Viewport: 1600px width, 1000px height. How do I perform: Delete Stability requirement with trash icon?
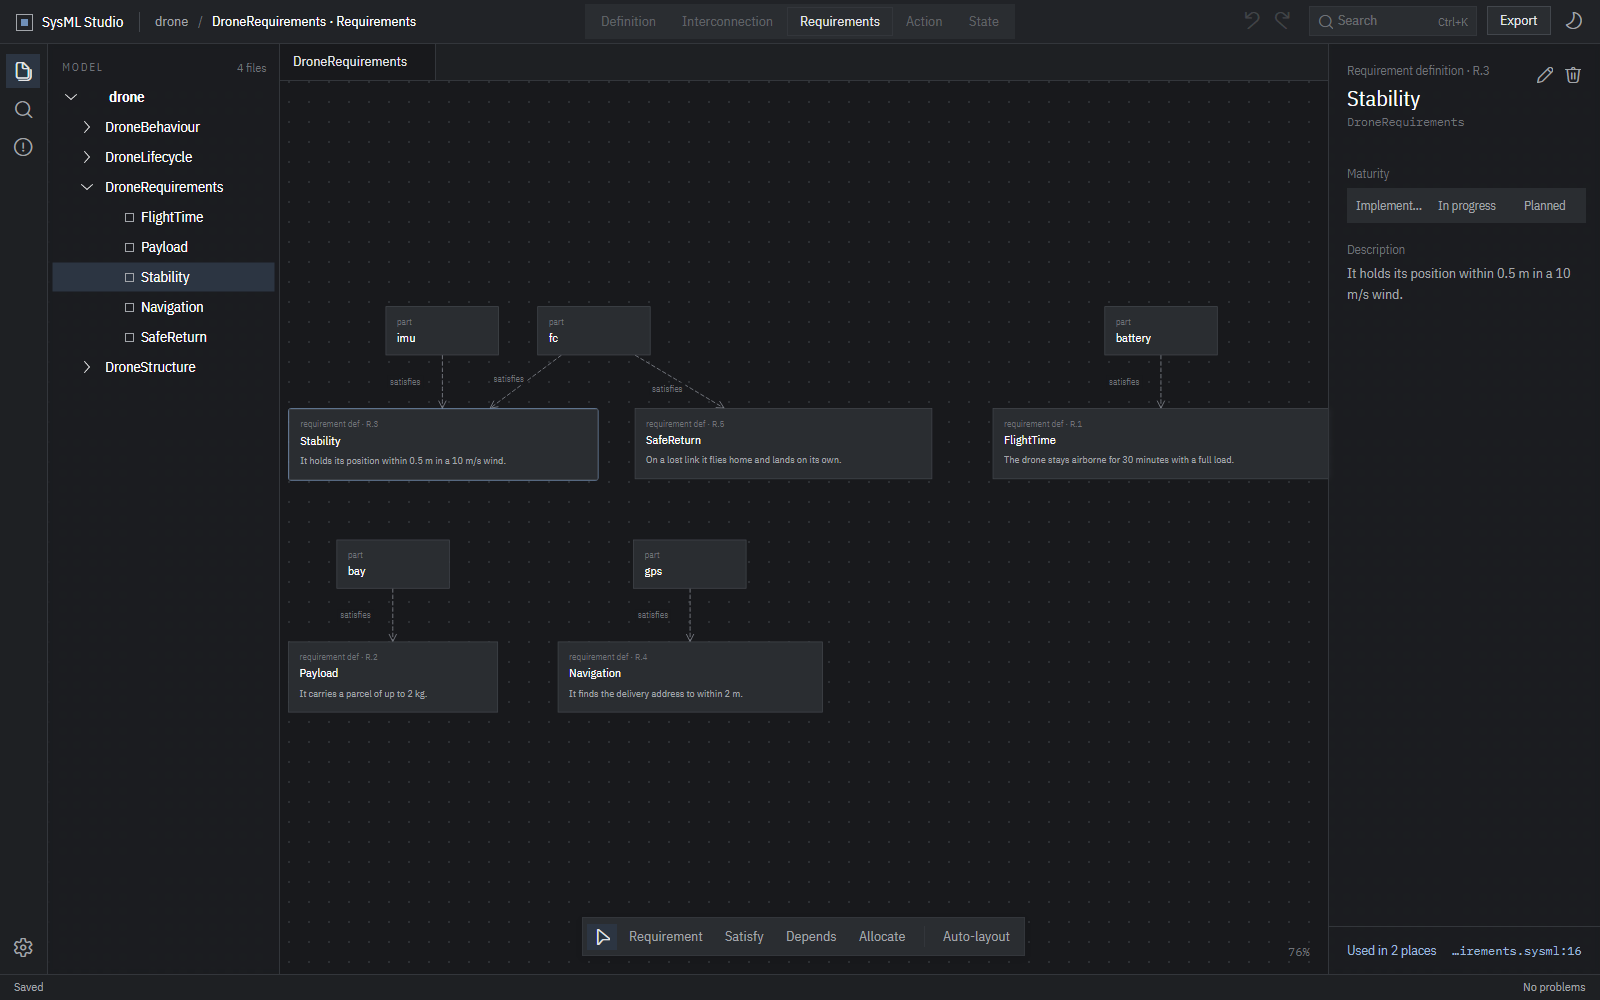point(1573,75)
